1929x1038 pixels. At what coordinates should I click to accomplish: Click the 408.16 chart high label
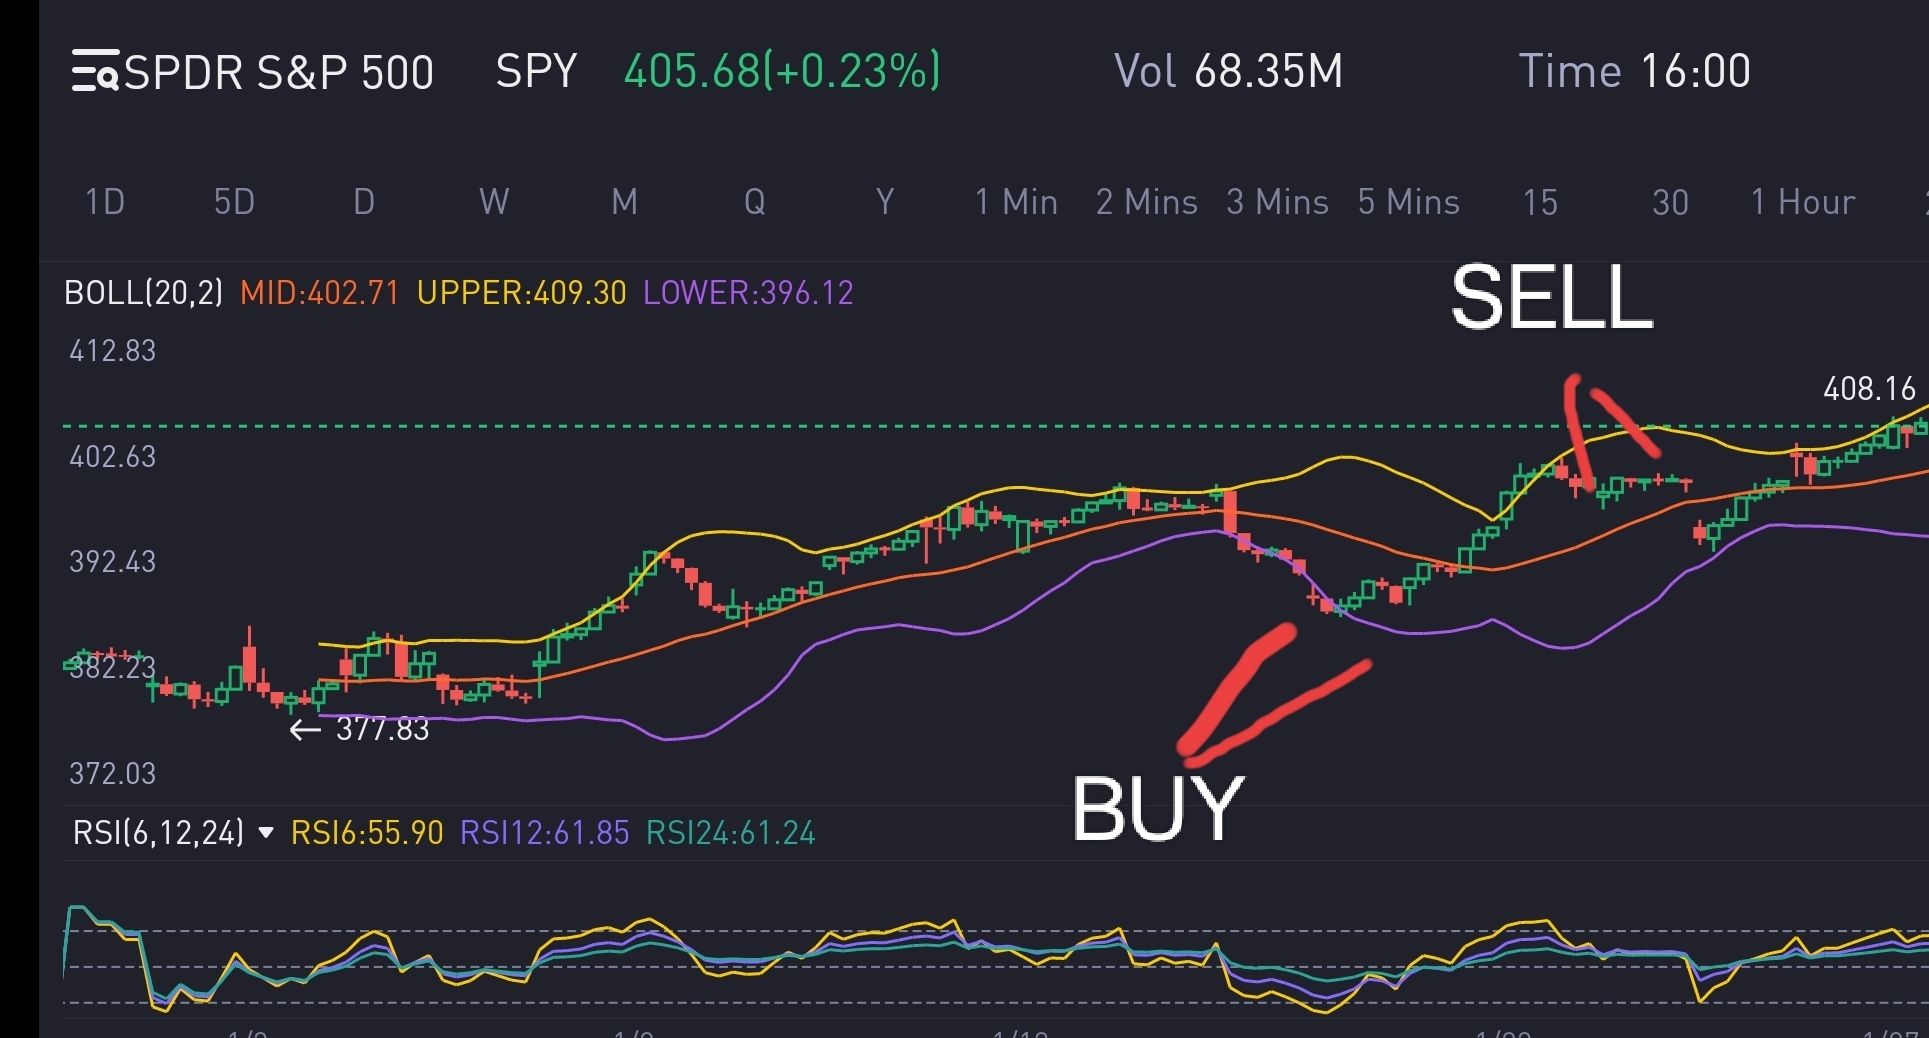(x=1869, y=389)
